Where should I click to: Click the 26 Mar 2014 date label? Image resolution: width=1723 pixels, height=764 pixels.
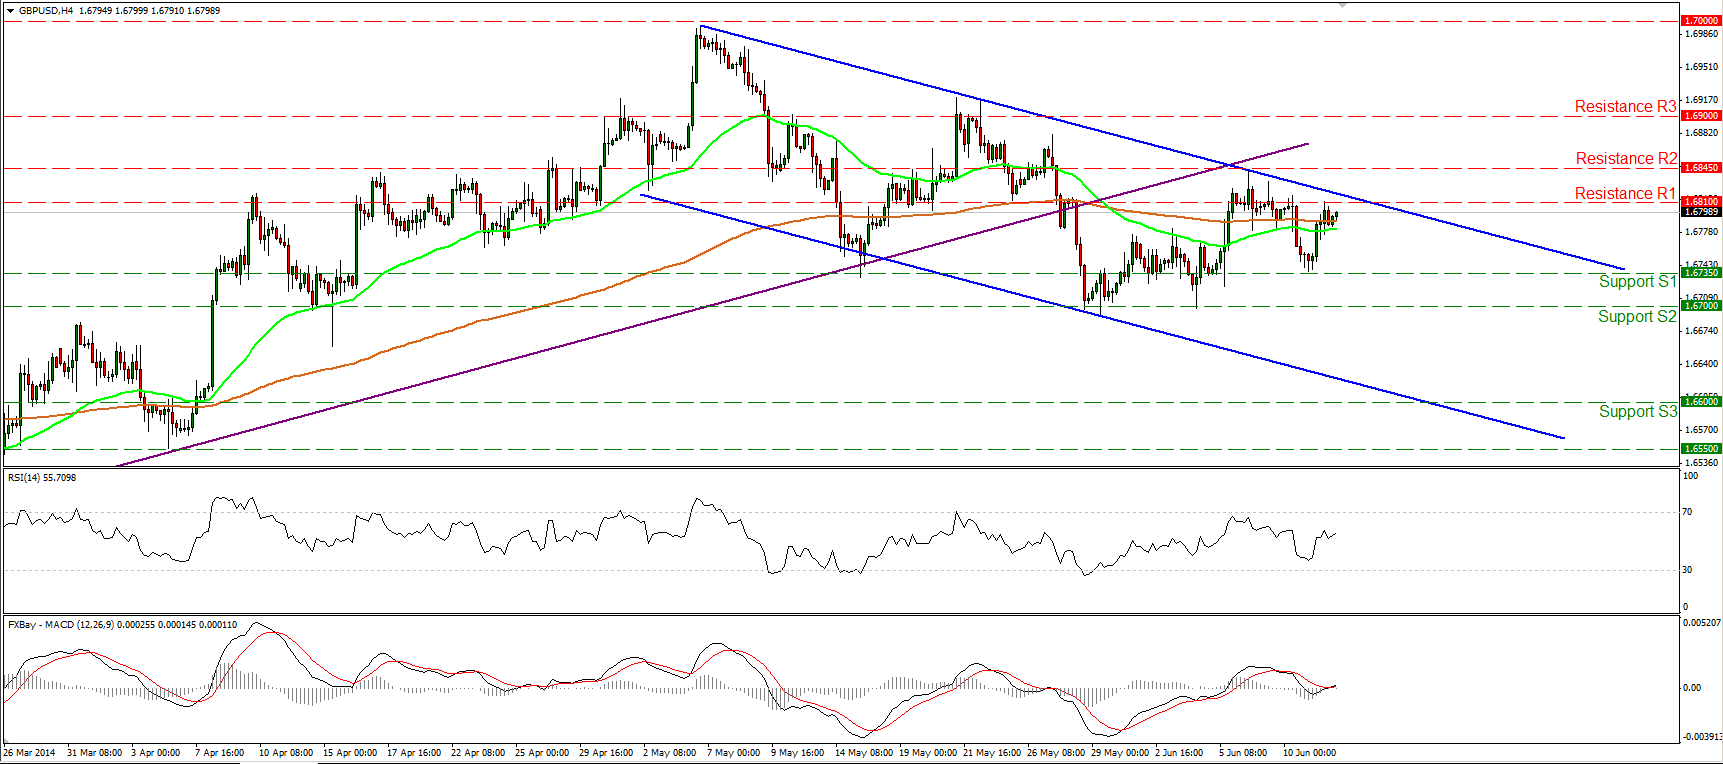pos(29,753)
